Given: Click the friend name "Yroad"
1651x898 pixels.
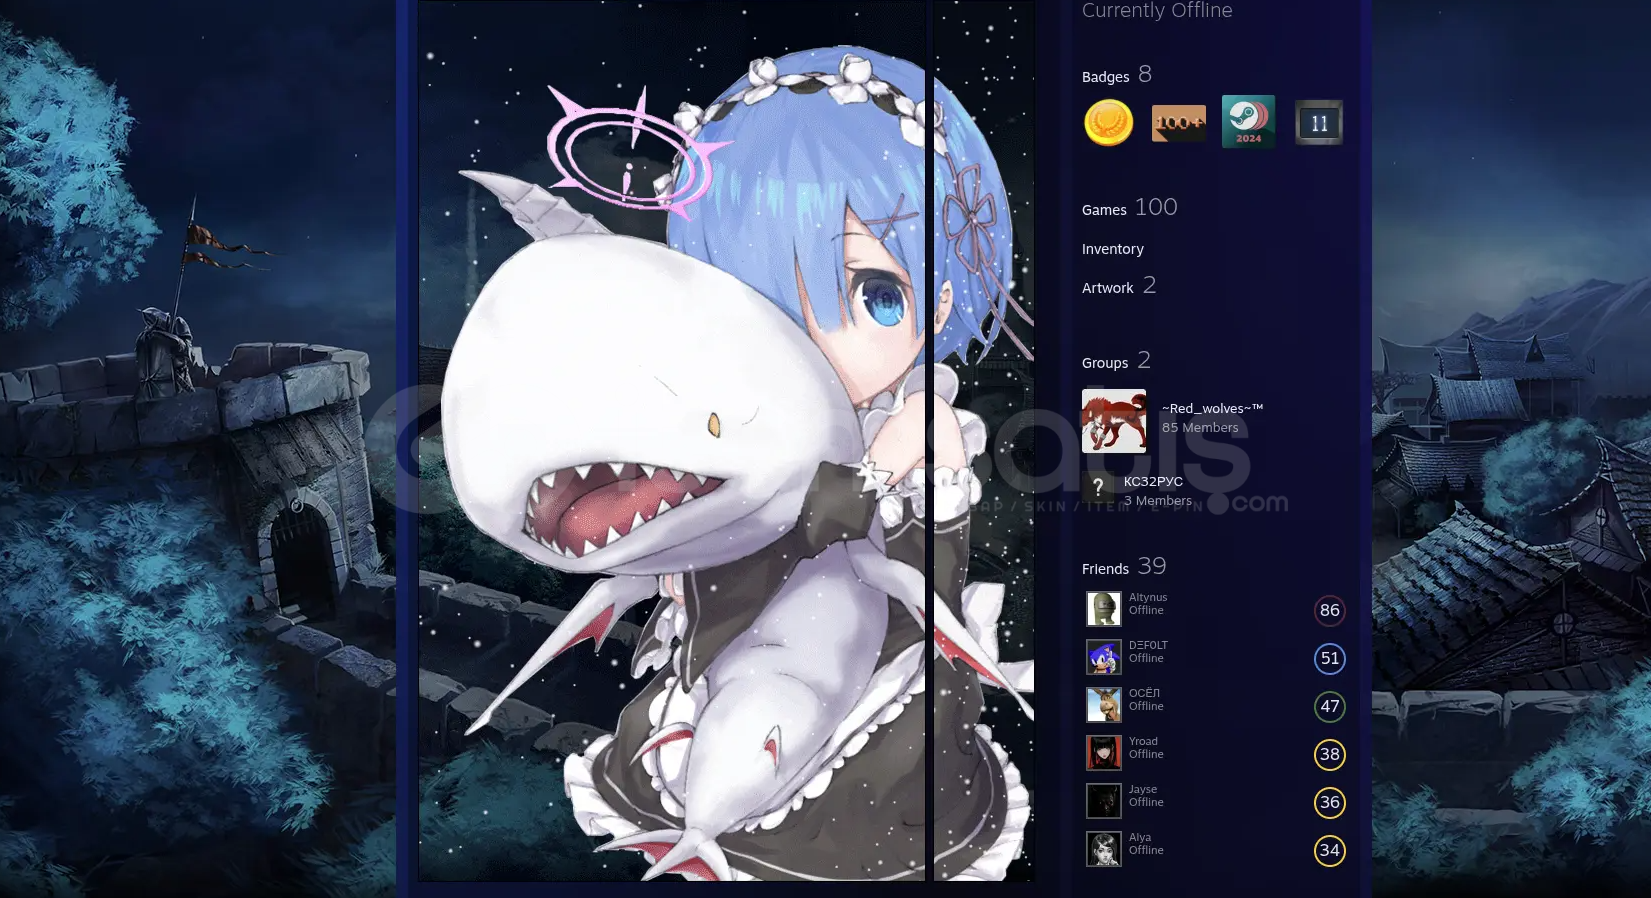Looking at the screenshot, I should (x=1144, y=741).
